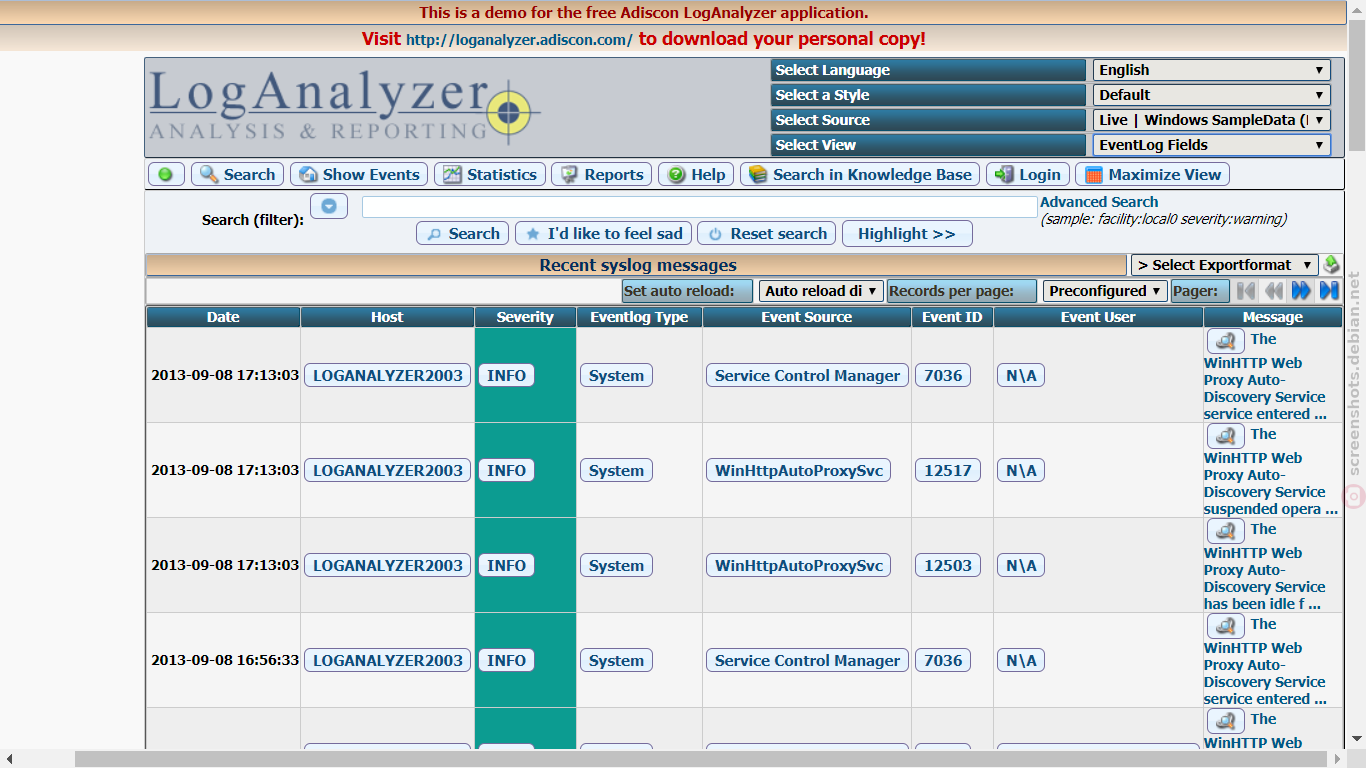Open details icon for event 7036 at 16:56:33
The height and width of the screenshot is (768, 1366).
pyautogui.click(x=1225, y=626)
